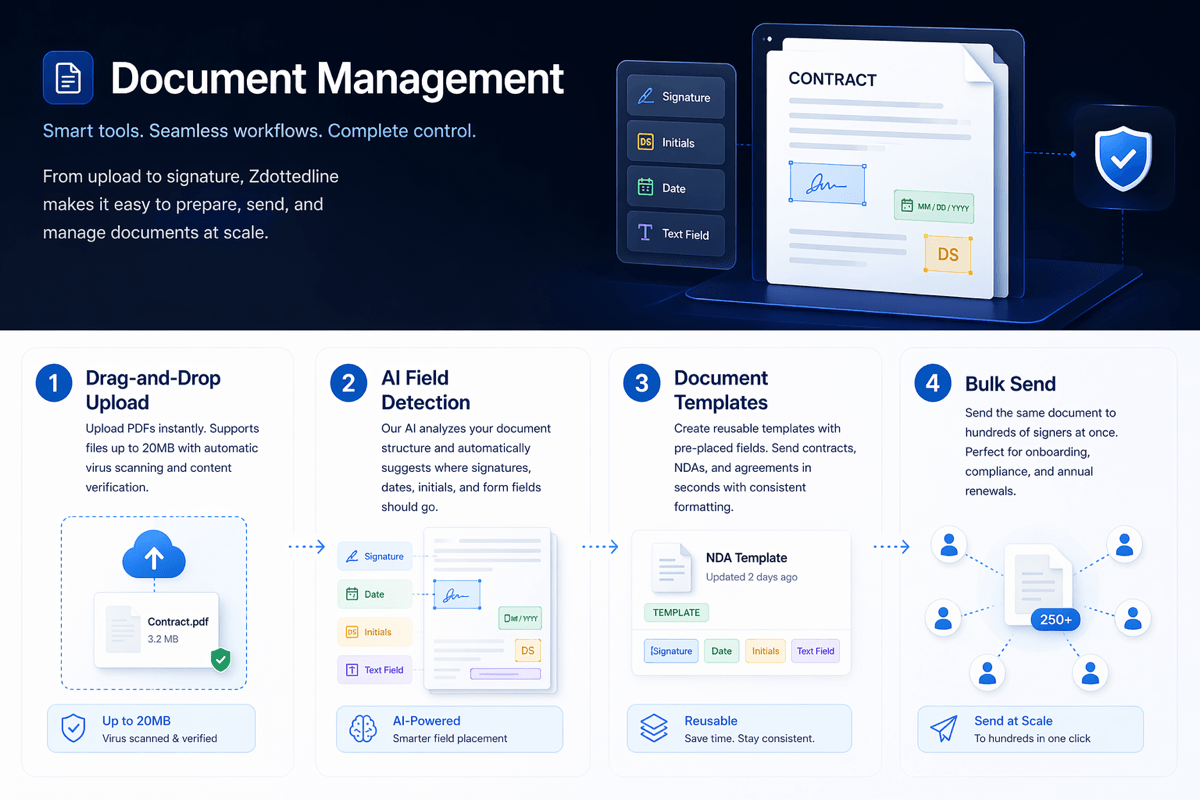Click the DS initials box in AI Field Detection document
Viewport: 1200px width, 800px height.
pyautogui.click(x=527, y=650)
